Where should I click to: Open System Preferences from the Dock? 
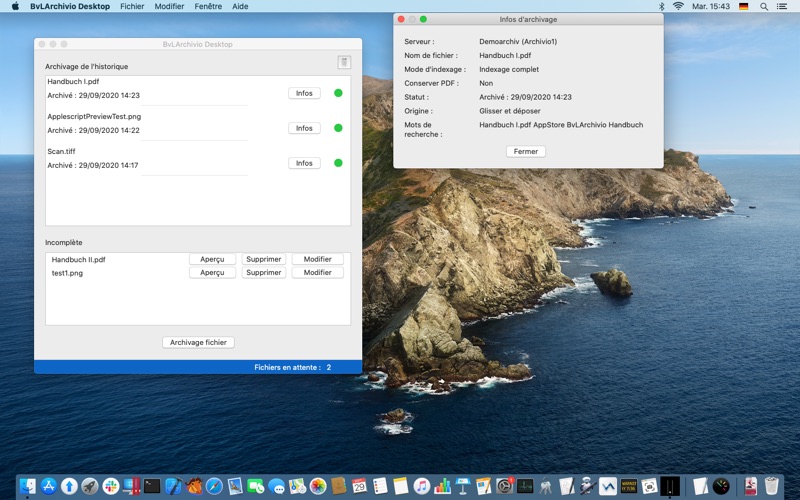coord(505,486)
